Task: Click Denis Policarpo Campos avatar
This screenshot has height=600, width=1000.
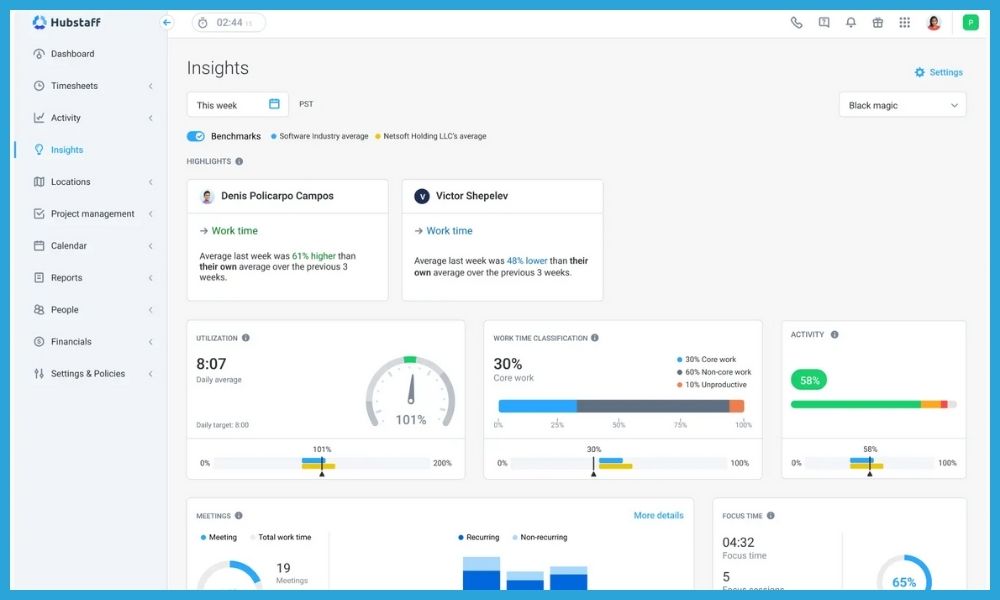Action: tap(207, 196)
